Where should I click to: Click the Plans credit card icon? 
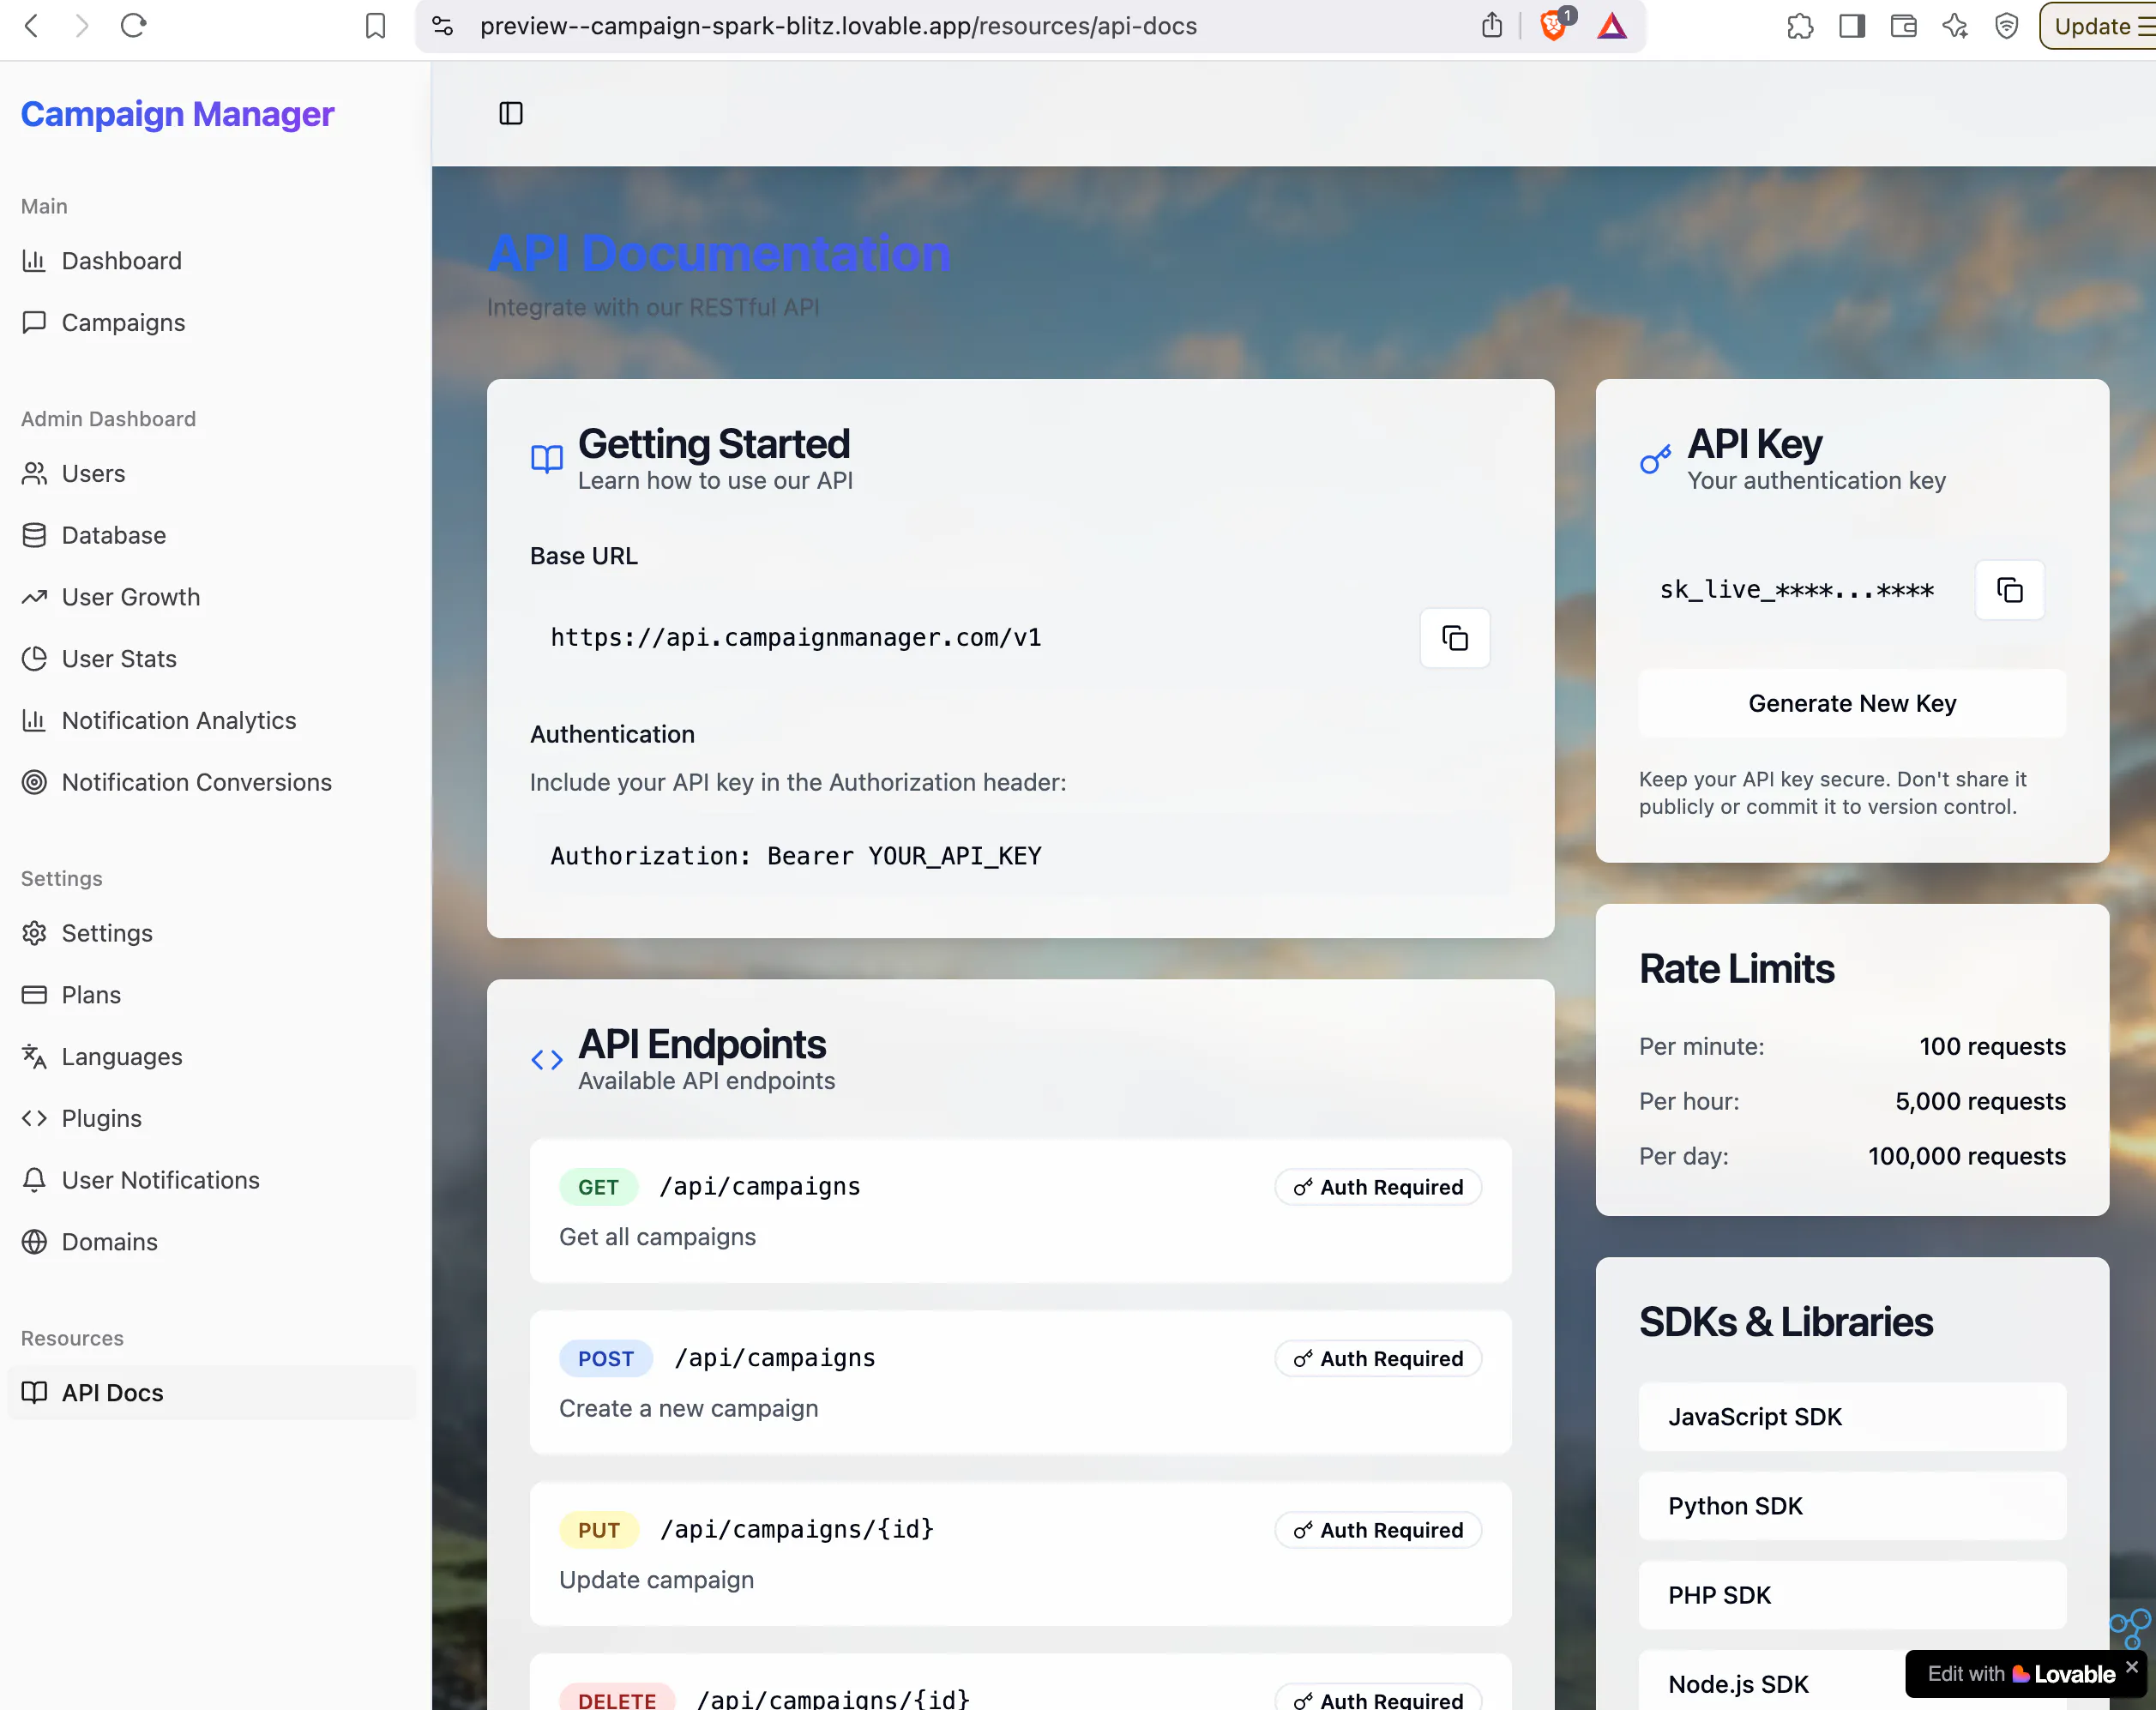pyautogui.click(x=34, y=995)
